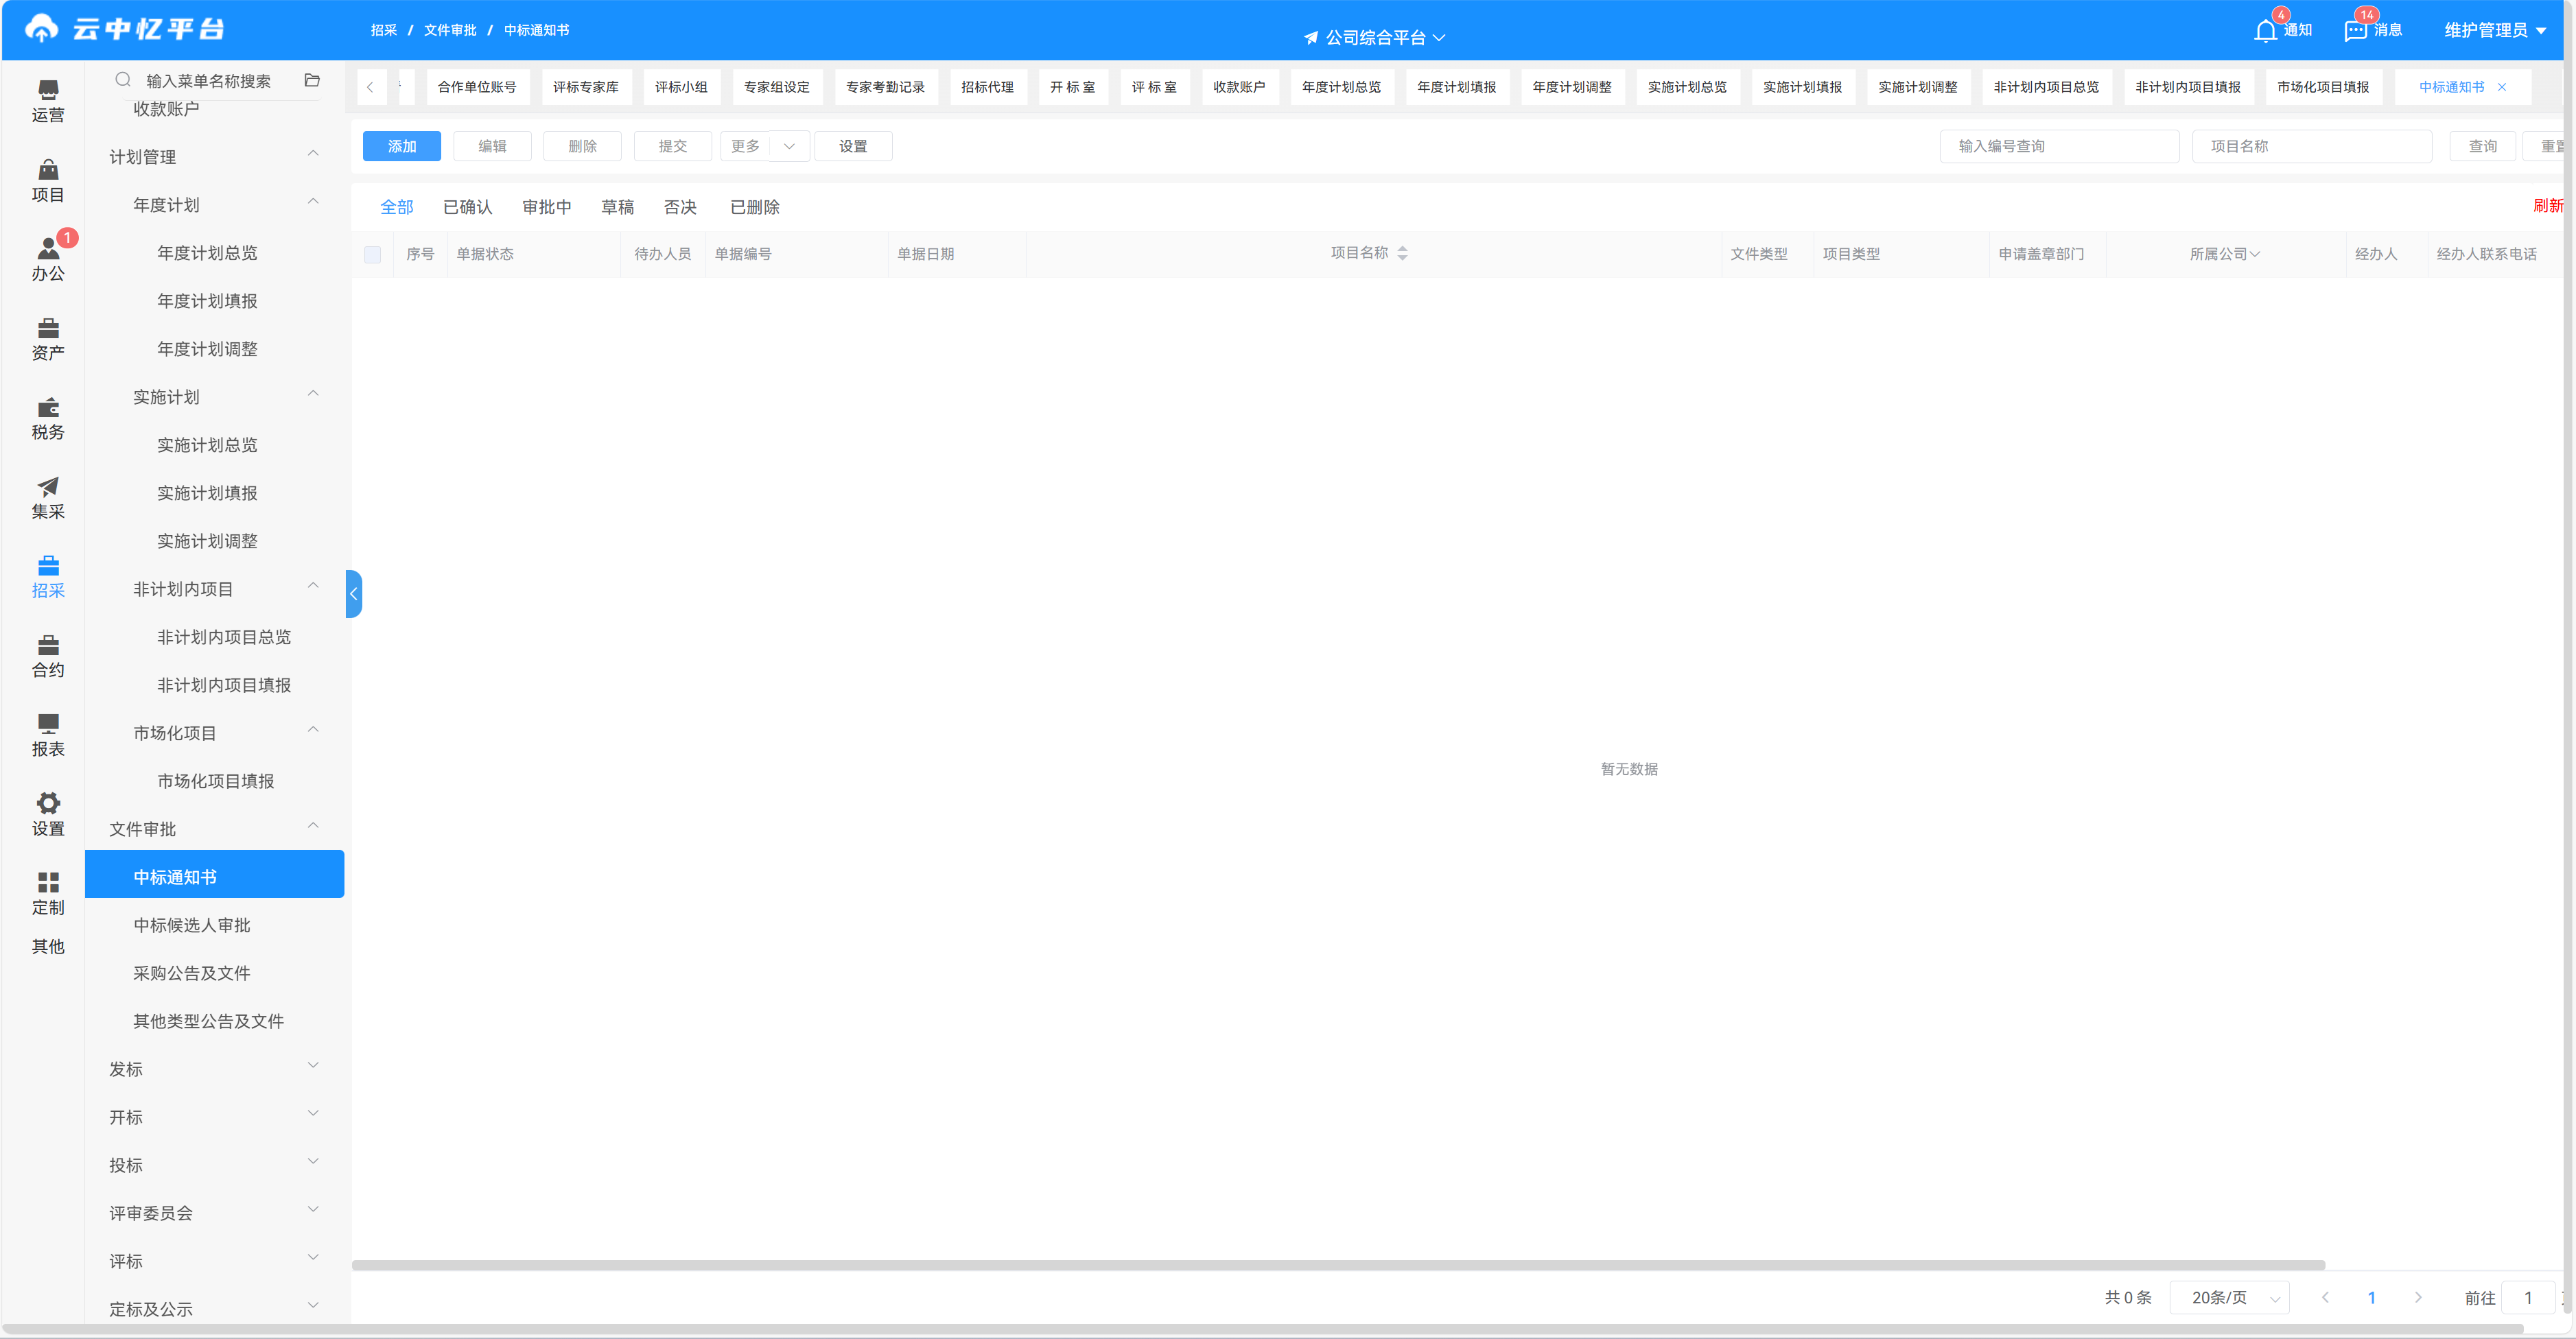Collapse the 年度计划 submenu
2576x1339 pixels.
click(313, 202)
